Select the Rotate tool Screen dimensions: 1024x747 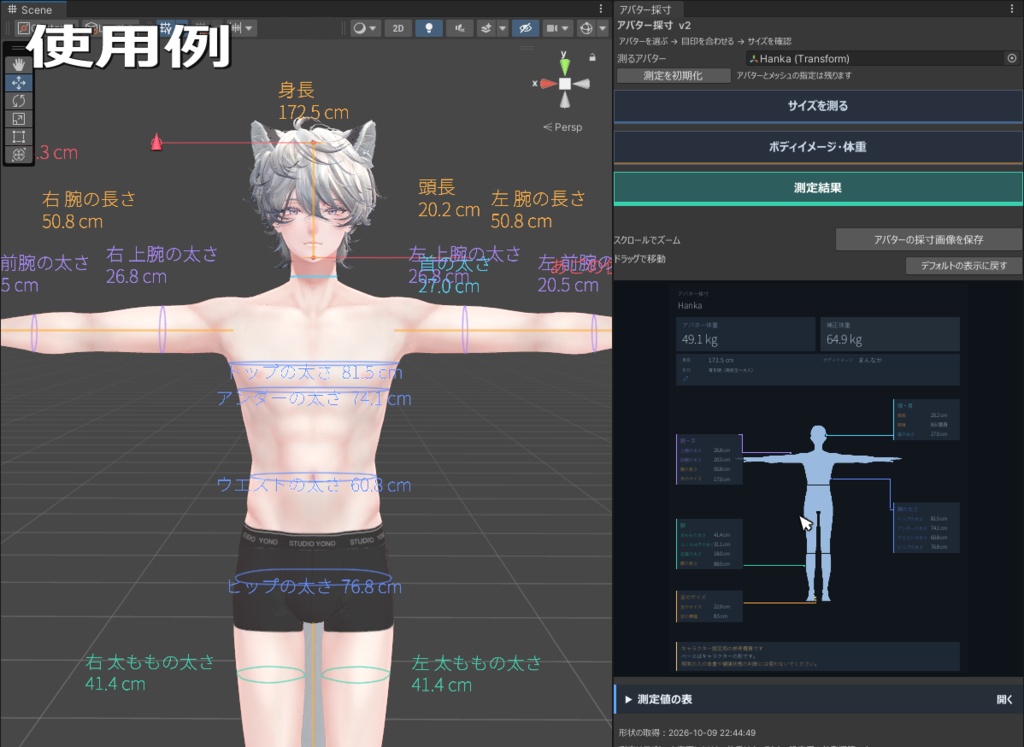[x=18, y=101]
